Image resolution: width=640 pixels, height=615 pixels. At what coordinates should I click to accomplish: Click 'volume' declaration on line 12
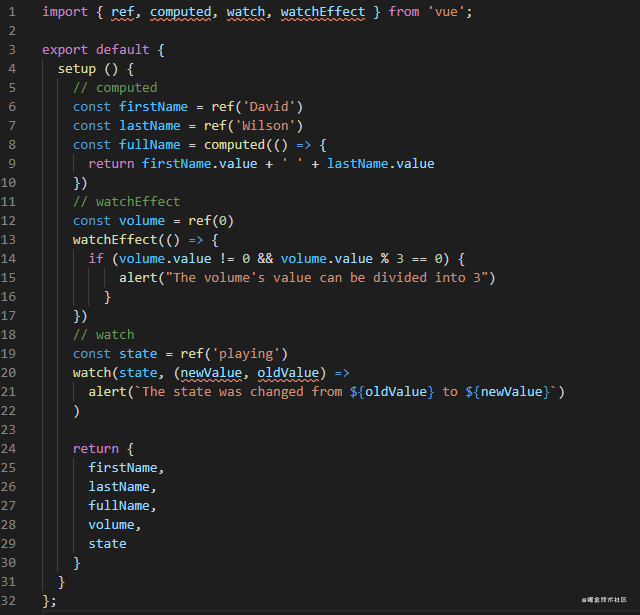[142, 220]
